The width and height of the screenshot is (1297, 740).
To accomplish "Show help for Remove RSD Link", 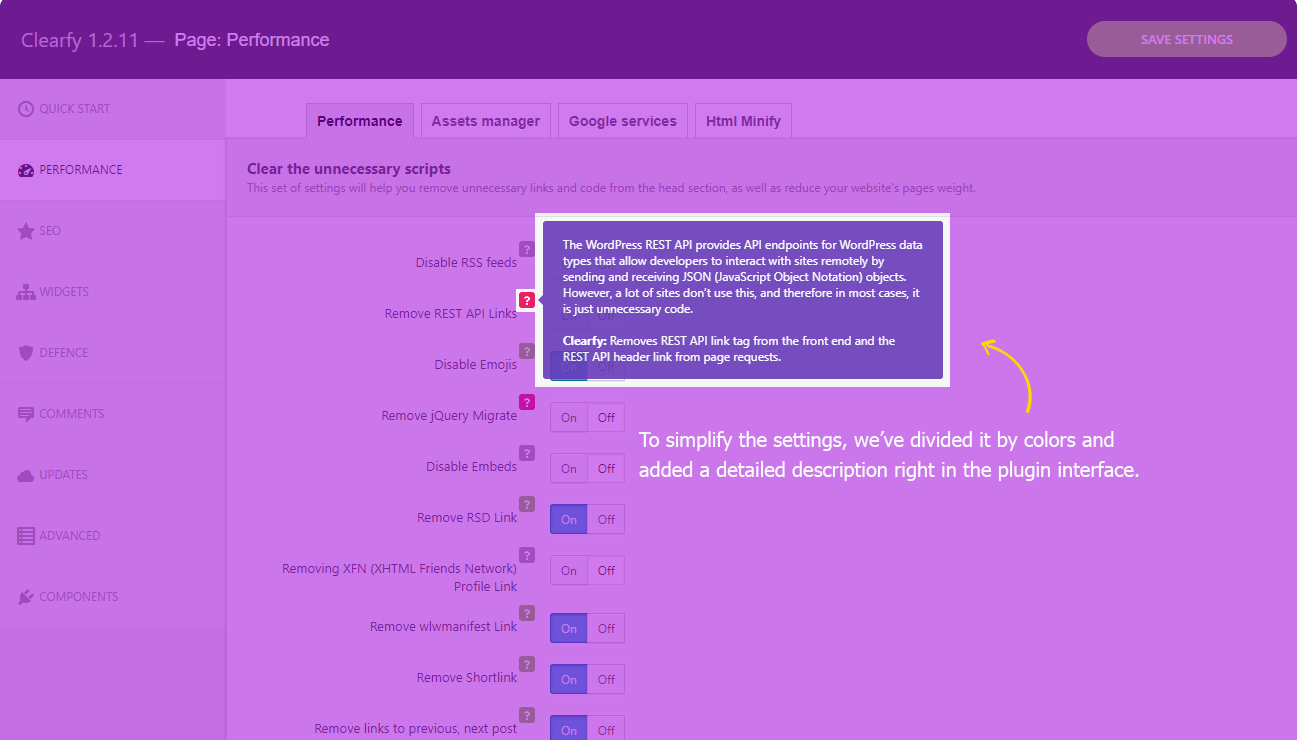I will coord(527,504).
